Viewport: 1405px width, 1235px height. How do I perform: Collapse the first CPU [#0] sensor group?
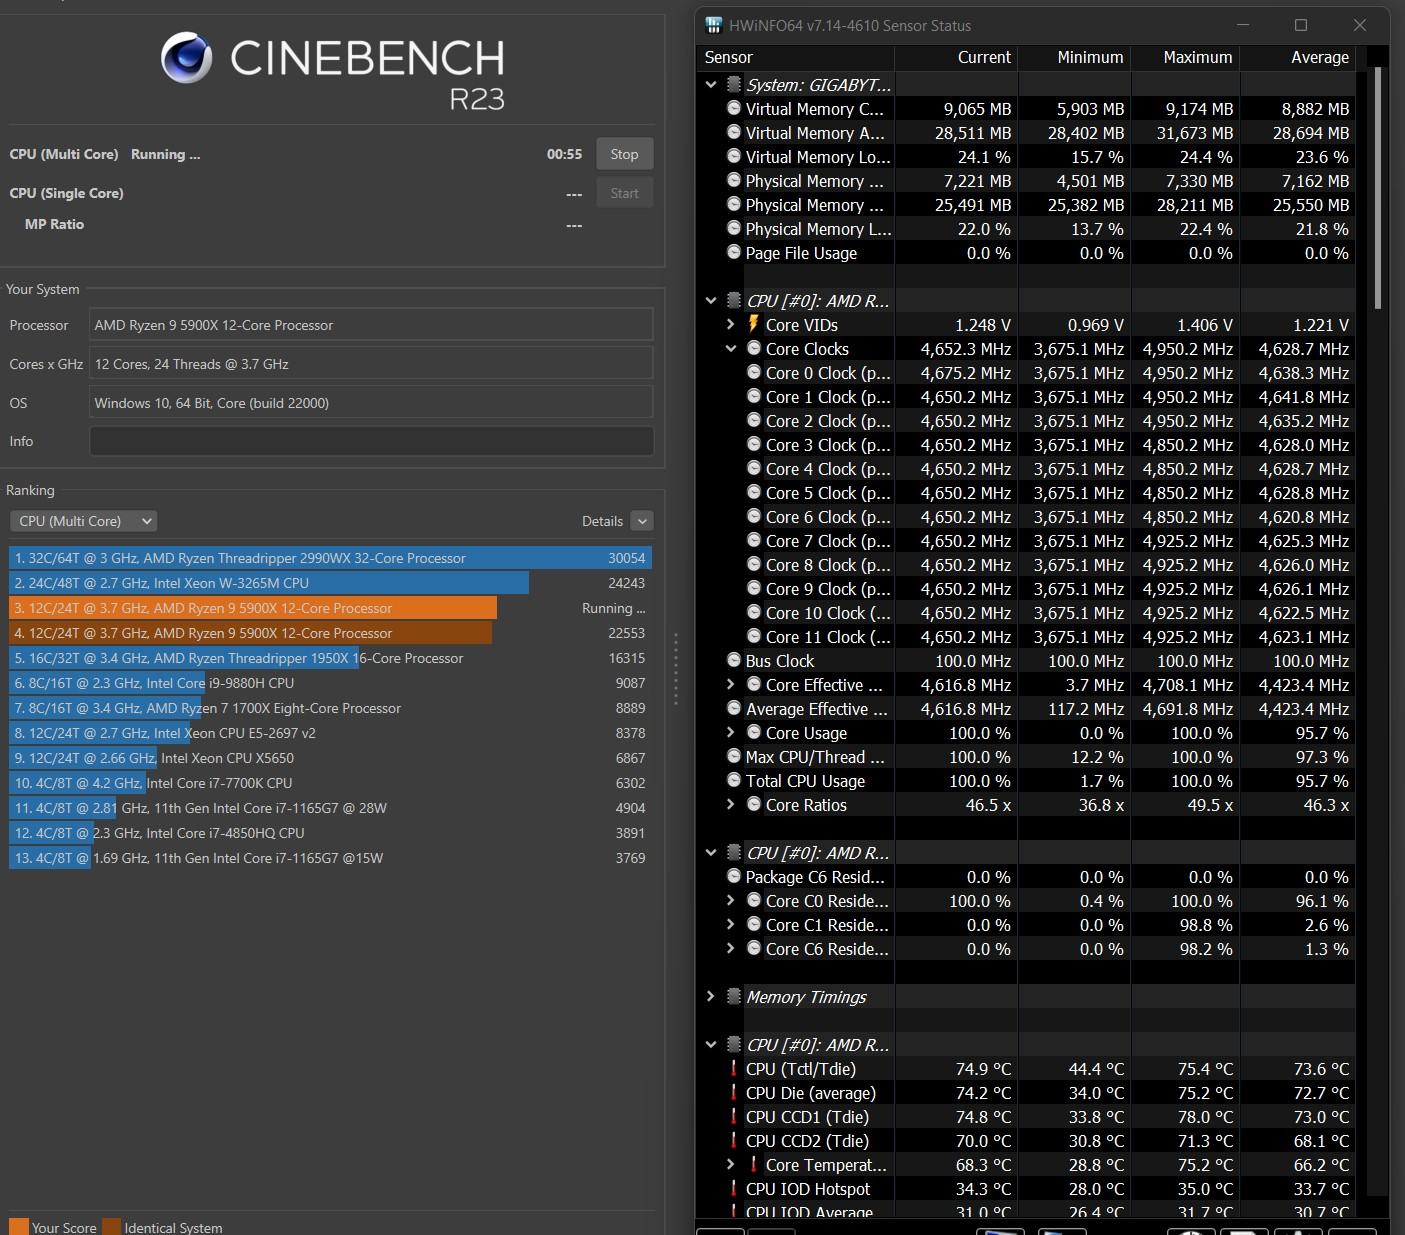click(711, 301)
